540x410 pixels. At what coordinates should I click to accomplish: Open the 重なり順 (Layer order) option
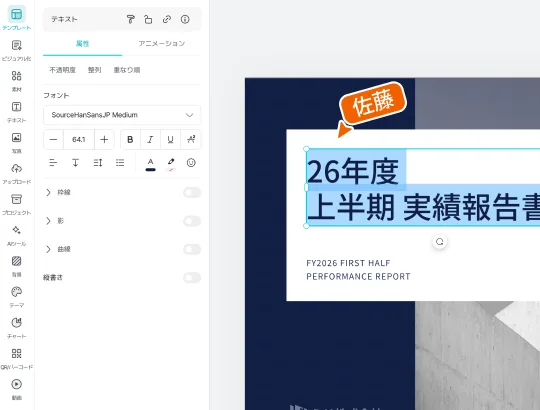[127, 70]
